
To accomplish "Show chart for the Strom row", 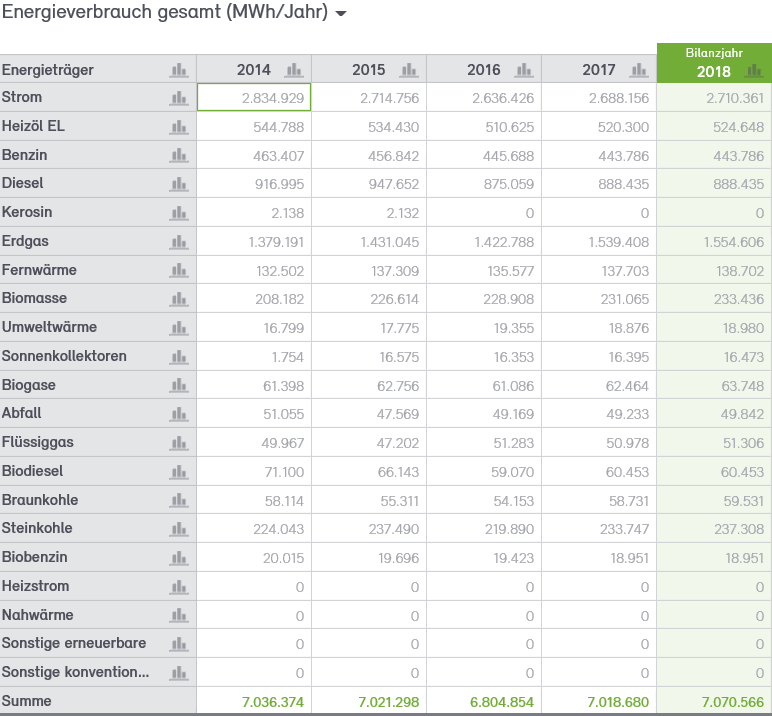I will point(179,98).
